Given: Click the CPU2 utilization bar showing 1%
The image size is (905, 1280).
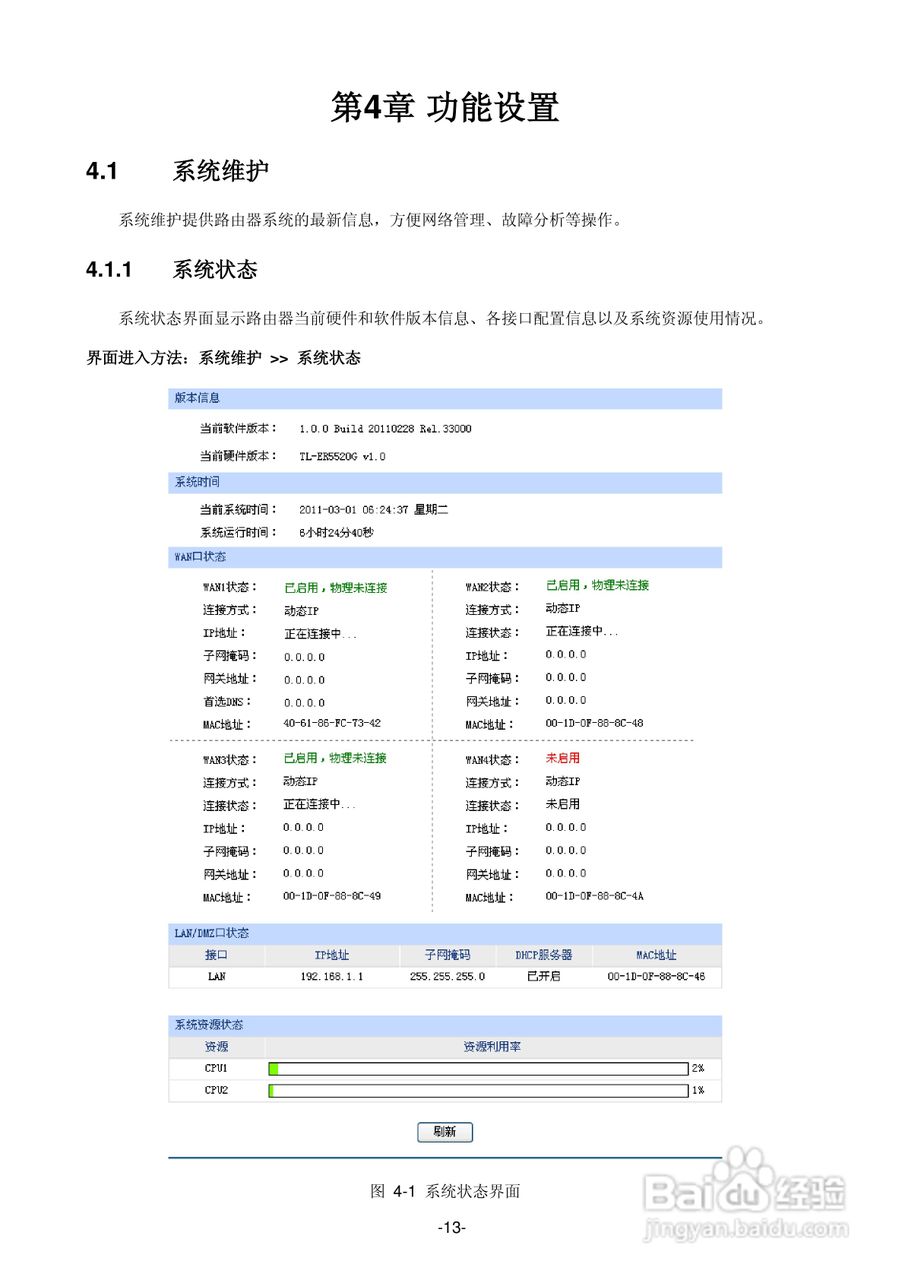Looking at the screenshot, I should coord(477,1091).
